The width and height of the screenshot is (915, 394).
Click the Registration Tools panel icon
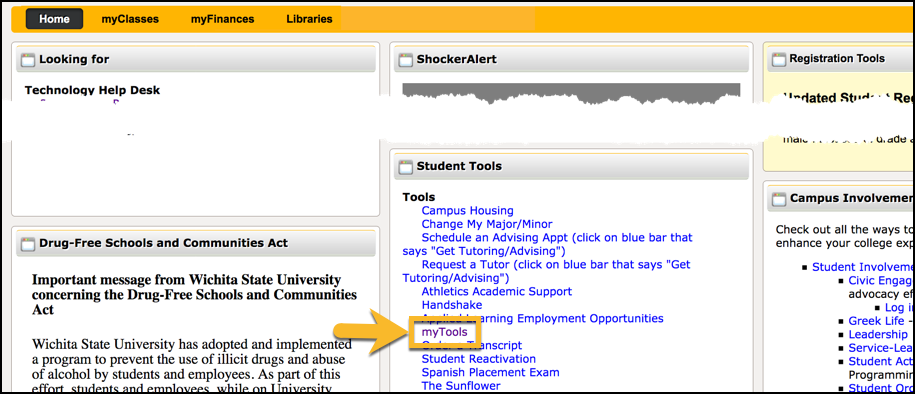(x=778, y=60)
